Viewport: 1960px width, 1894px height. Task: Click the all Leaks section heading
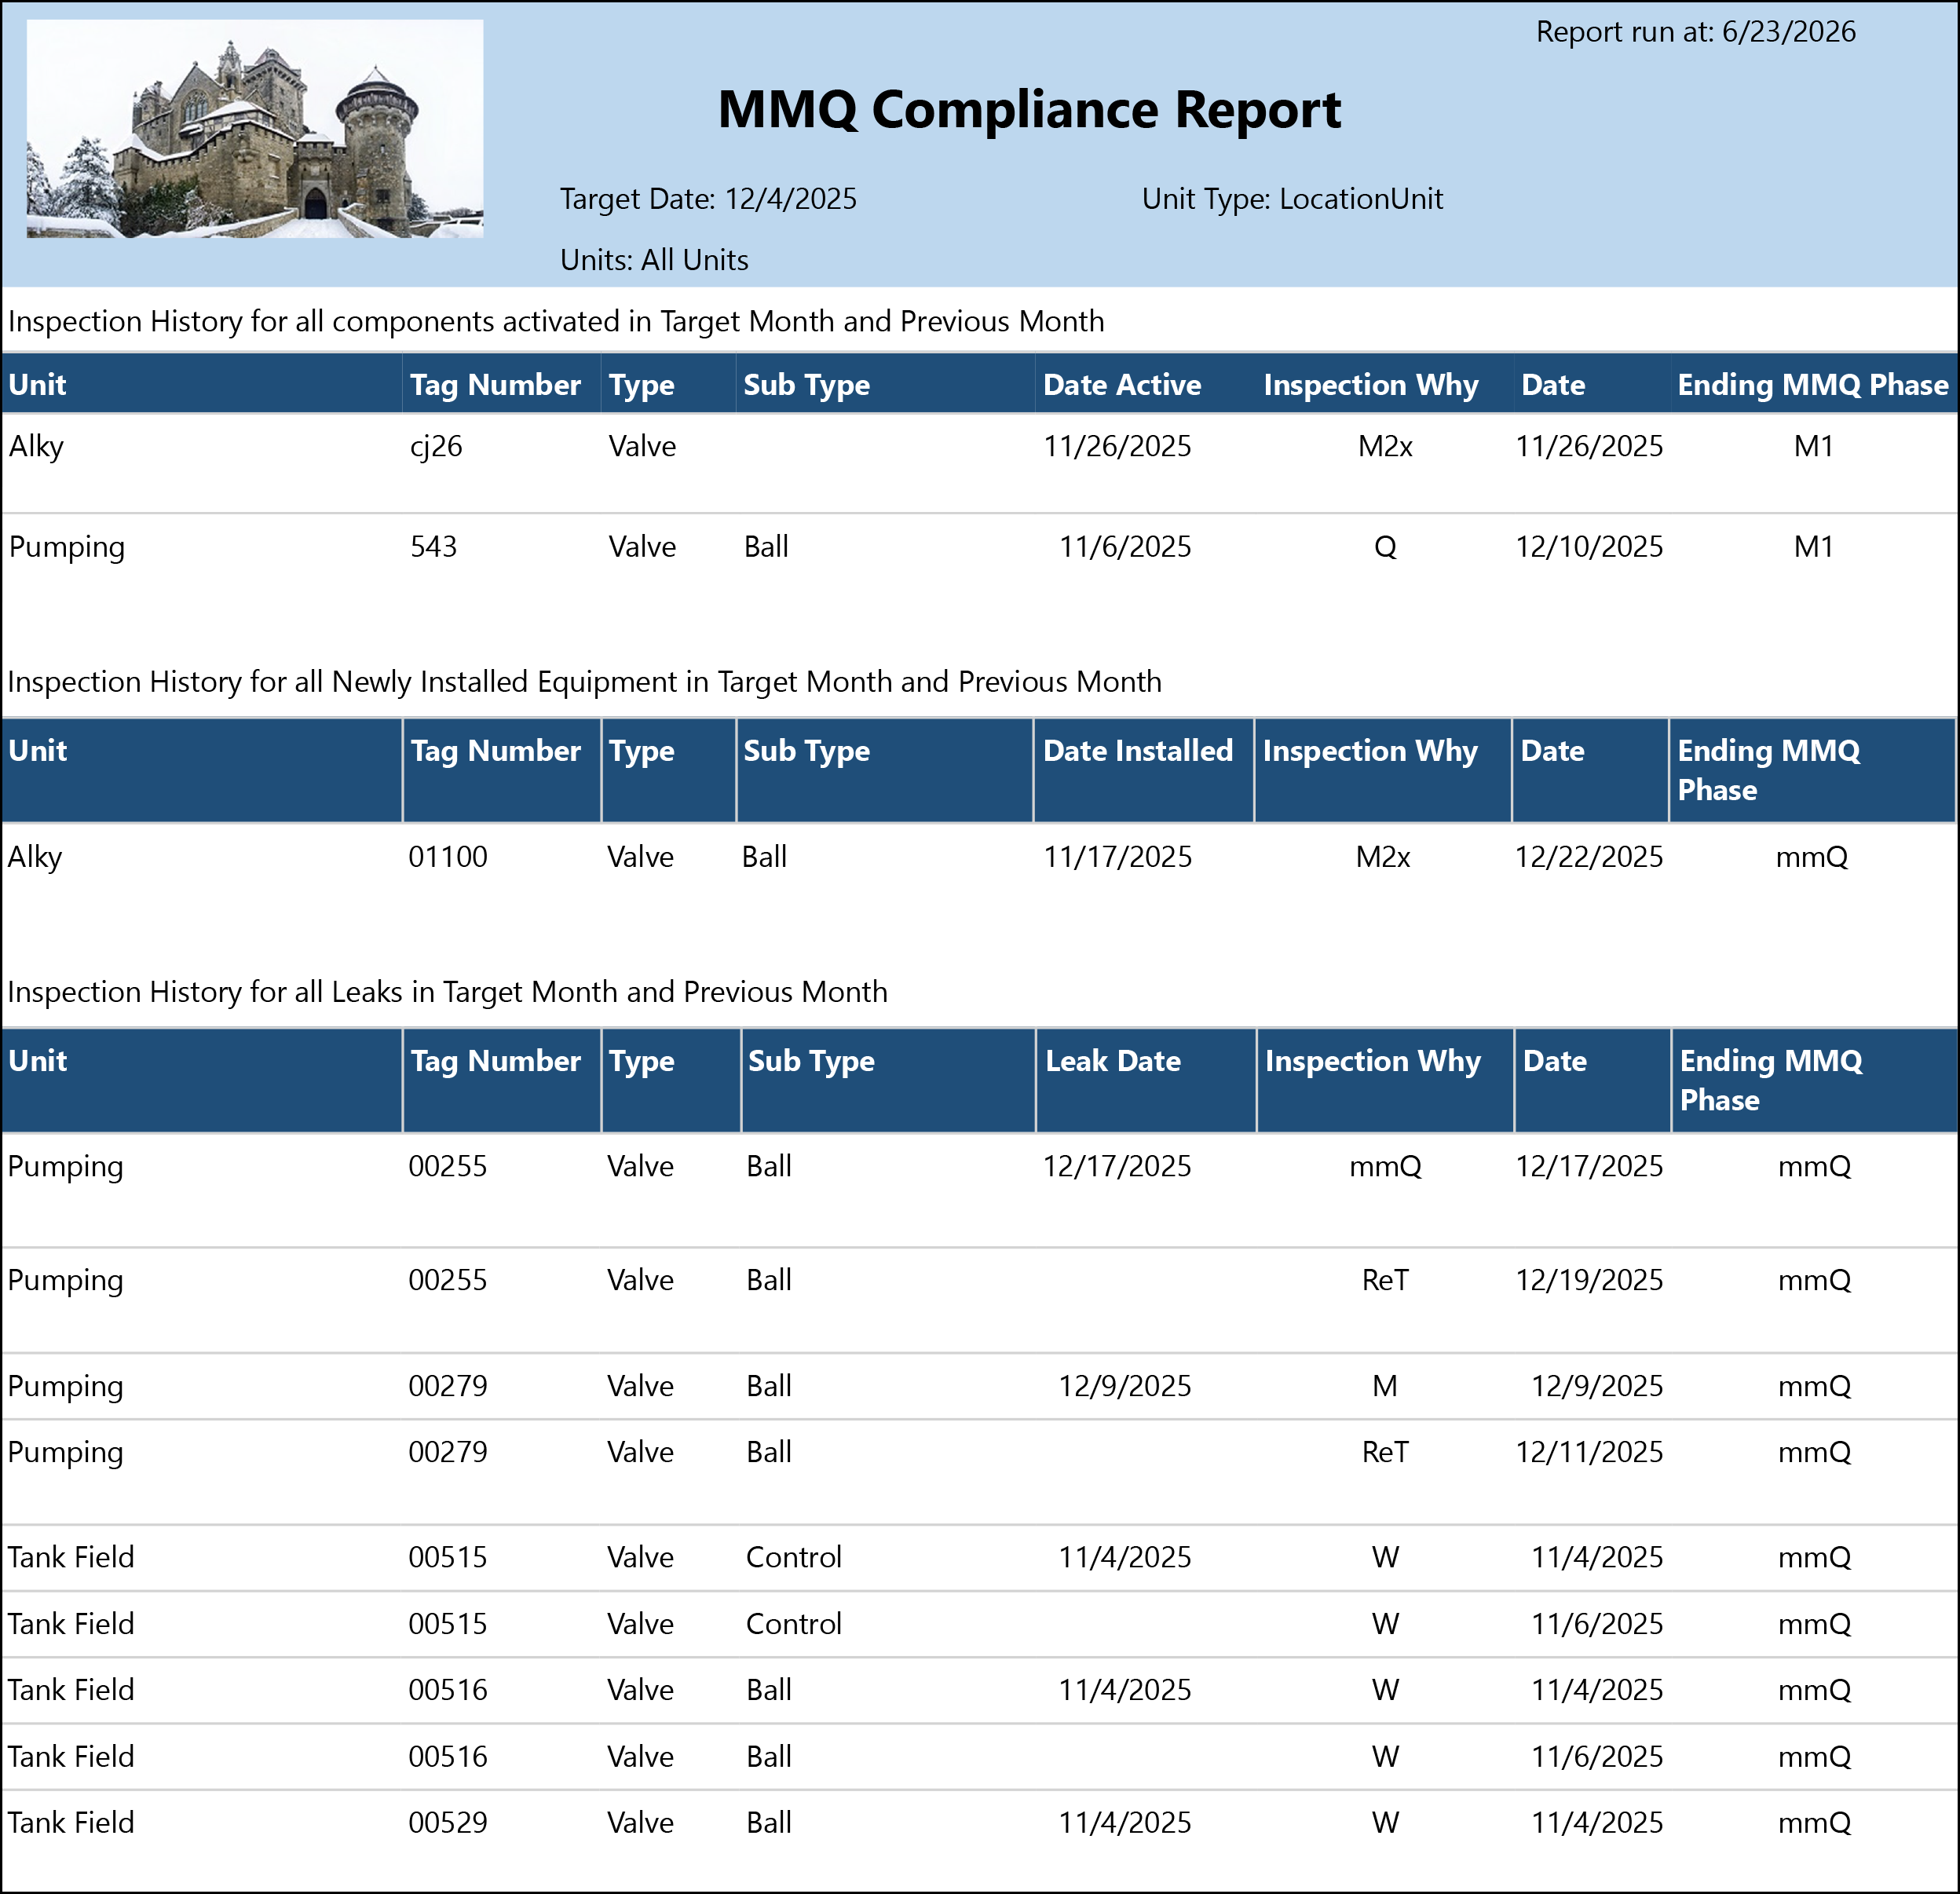(x=447, y=992)
